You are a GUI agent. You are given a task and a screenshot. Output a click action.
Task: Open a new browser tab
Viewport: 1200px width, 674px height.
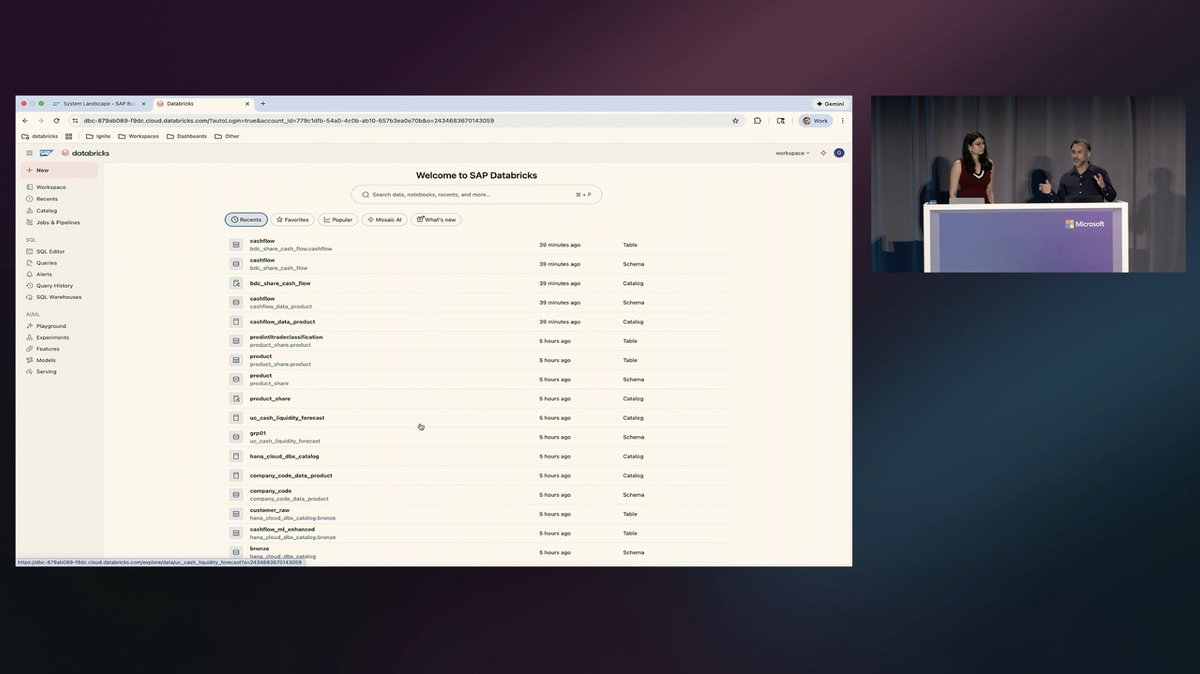pyautogui.click(x=263, y=103)
